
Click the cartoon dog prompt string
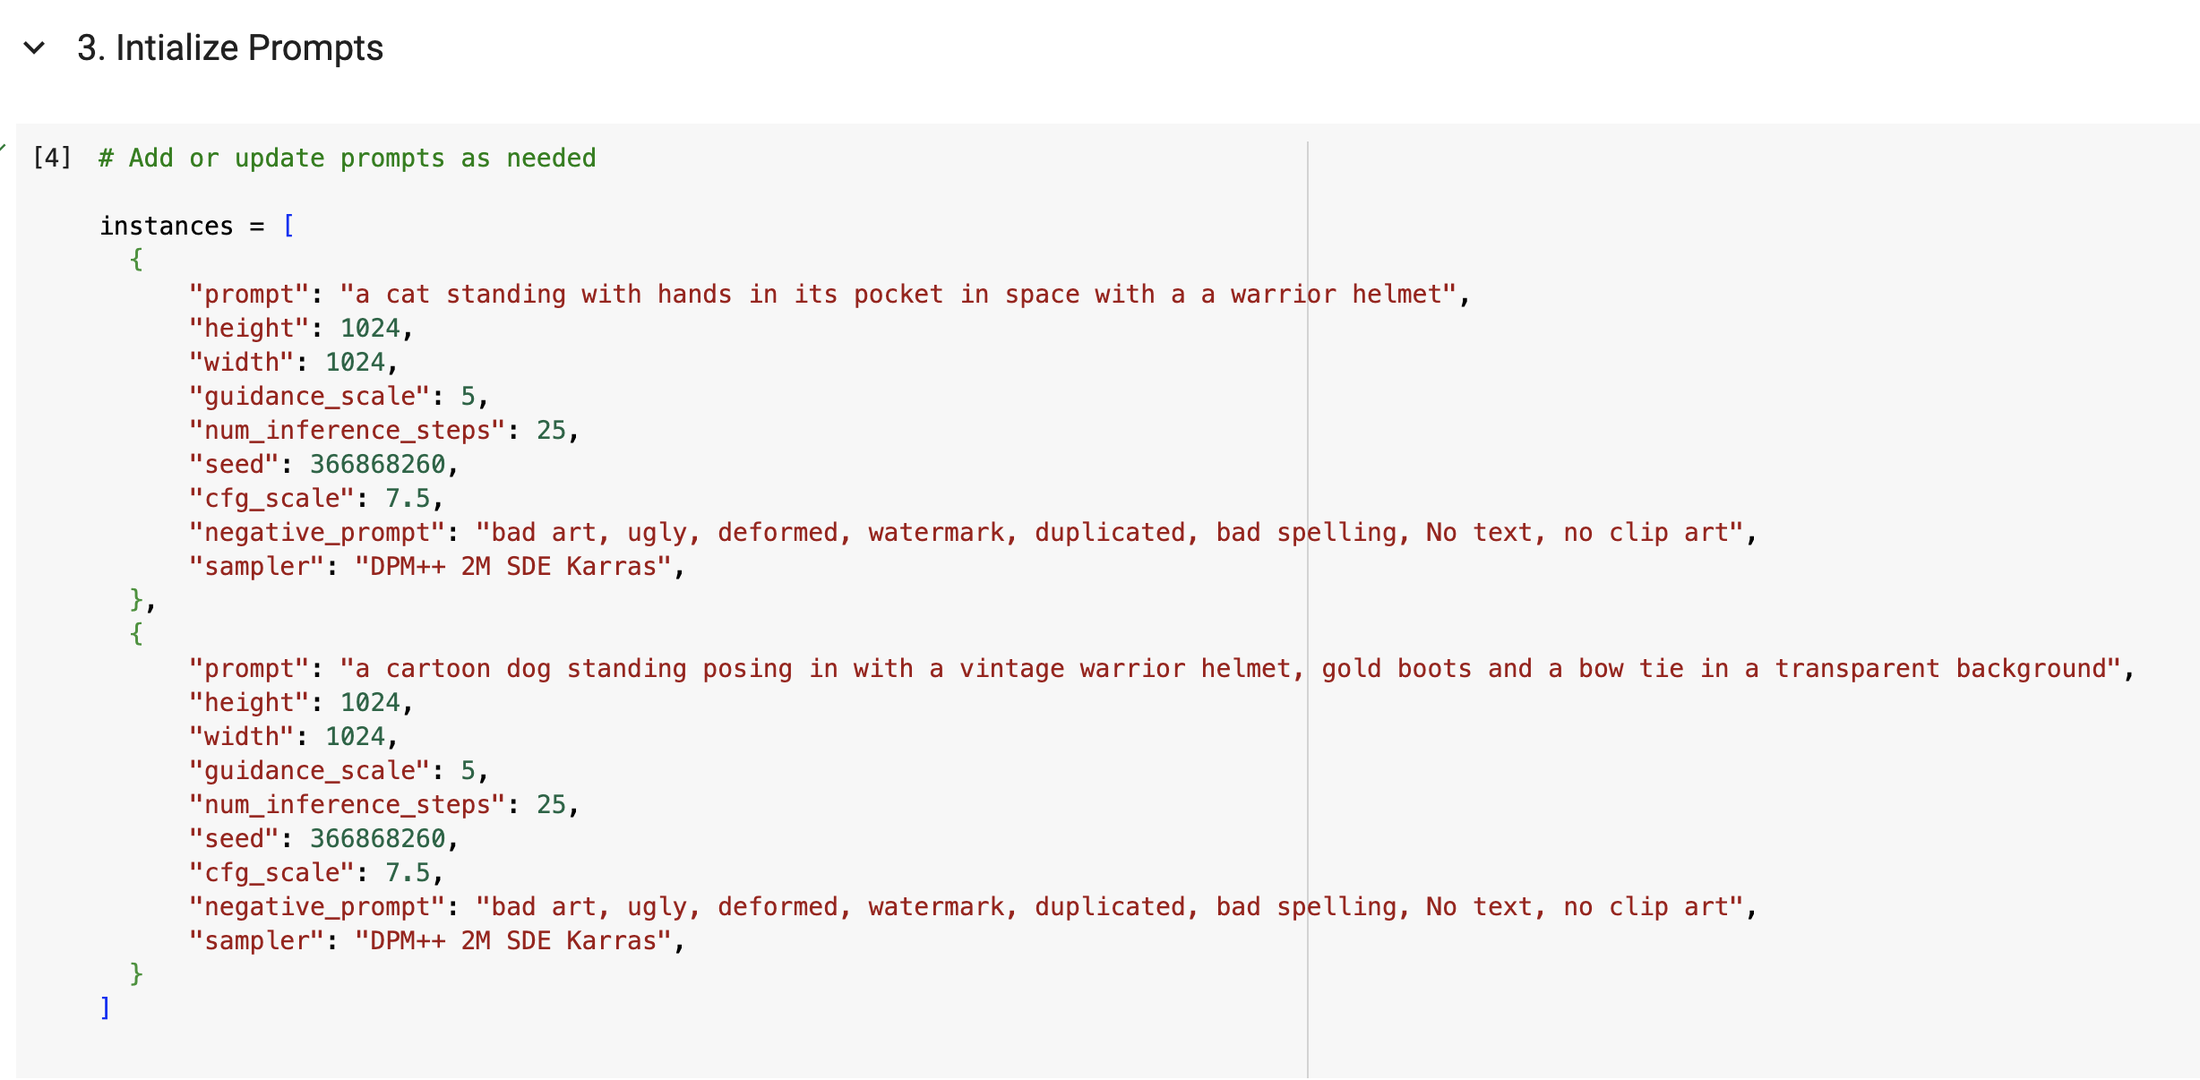1200,667
